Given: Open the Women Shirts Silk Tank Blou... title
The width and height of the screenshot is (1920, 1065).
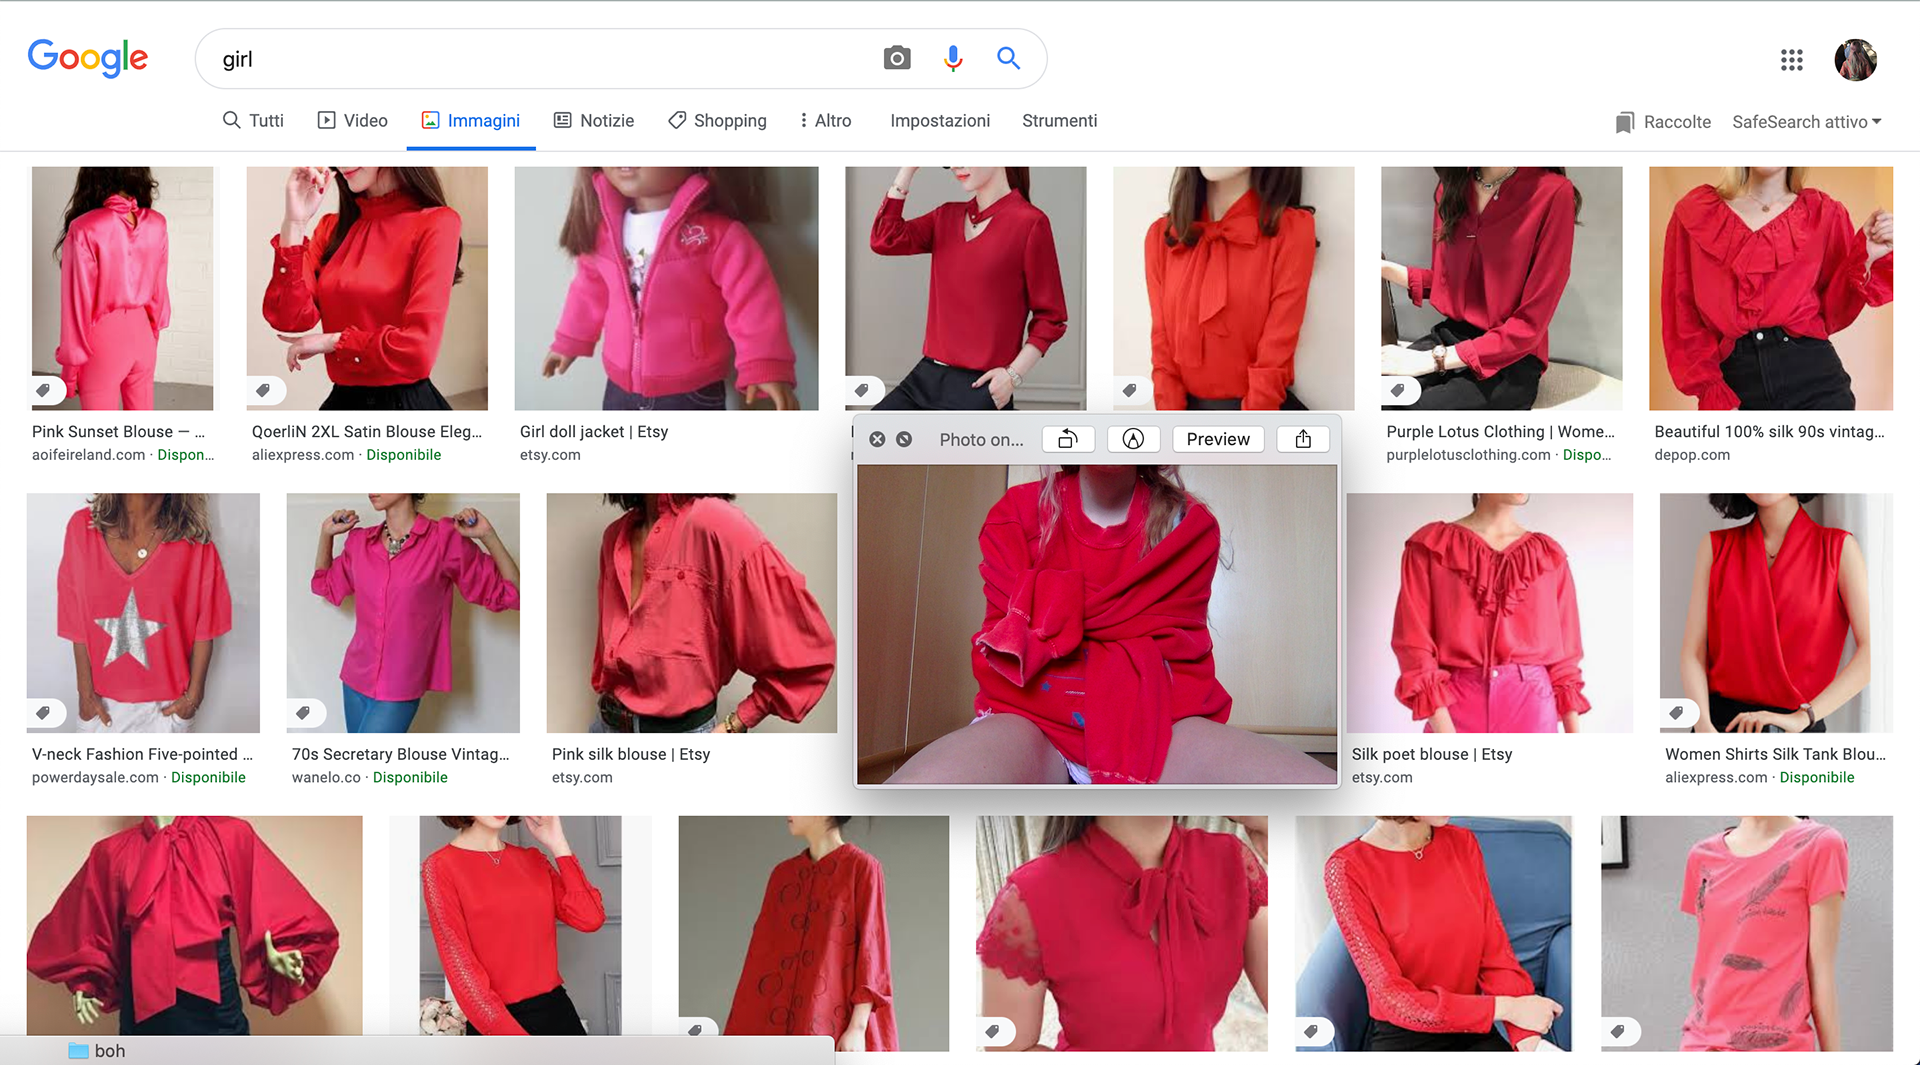Looking at the screenshot, I should 1775,755.
